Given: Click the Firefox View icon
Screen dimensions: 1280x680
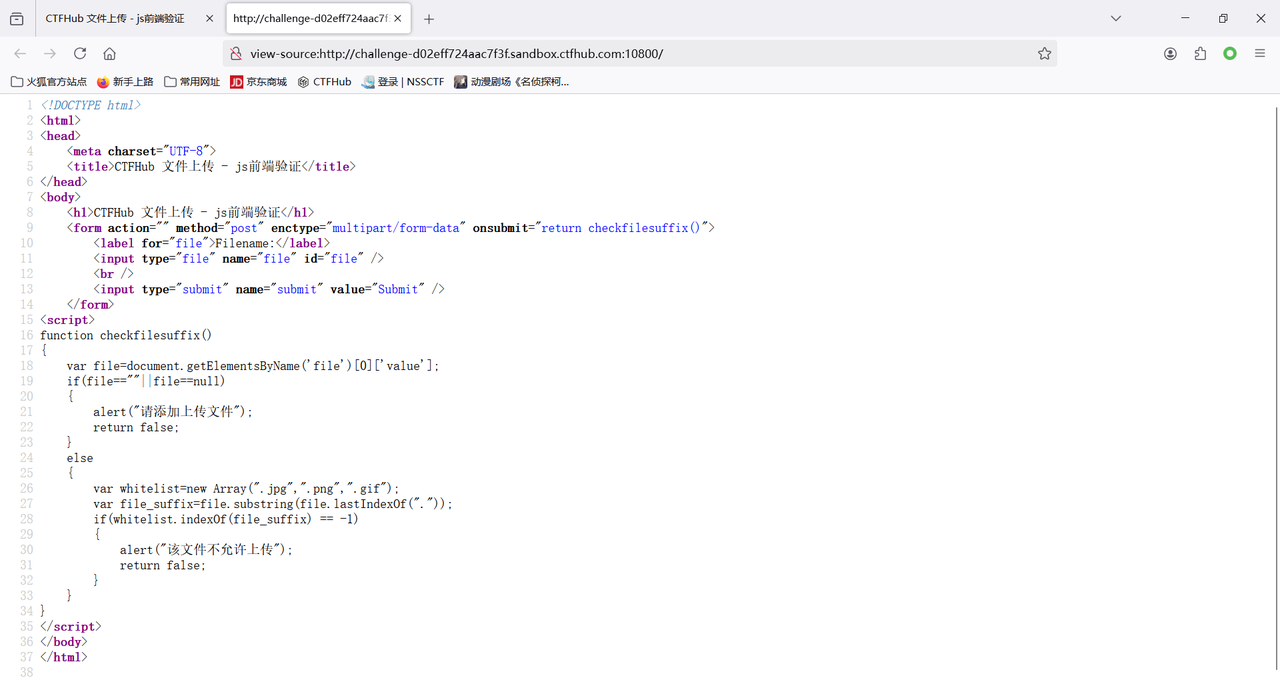Looking at the screenshot, I should pyautogui.click(x=17, y=19).
